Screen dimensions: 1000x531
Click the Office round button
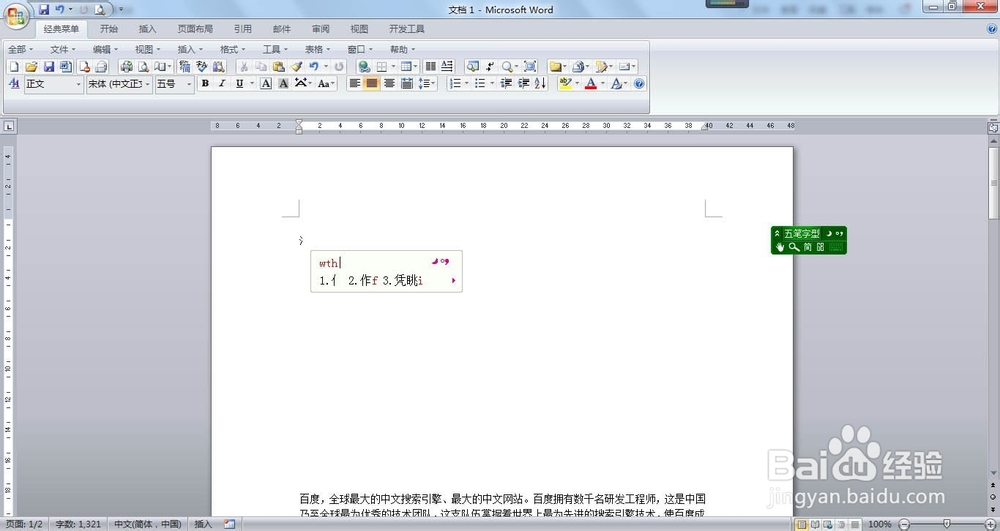(x=16, y=16)
